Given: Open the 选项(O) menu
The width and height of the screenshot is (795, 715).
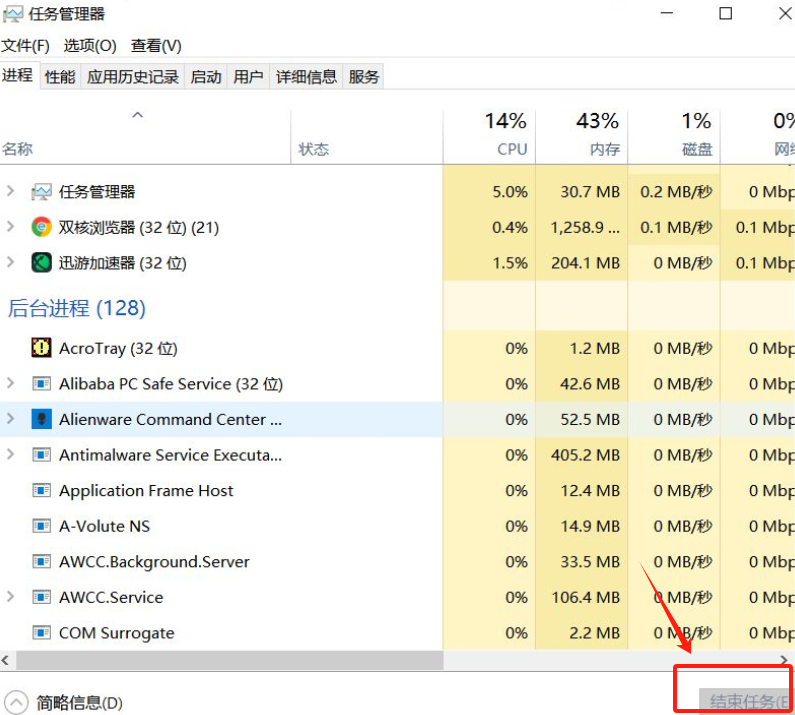Looking at the screenshot, I should click(x=90, y=46).
